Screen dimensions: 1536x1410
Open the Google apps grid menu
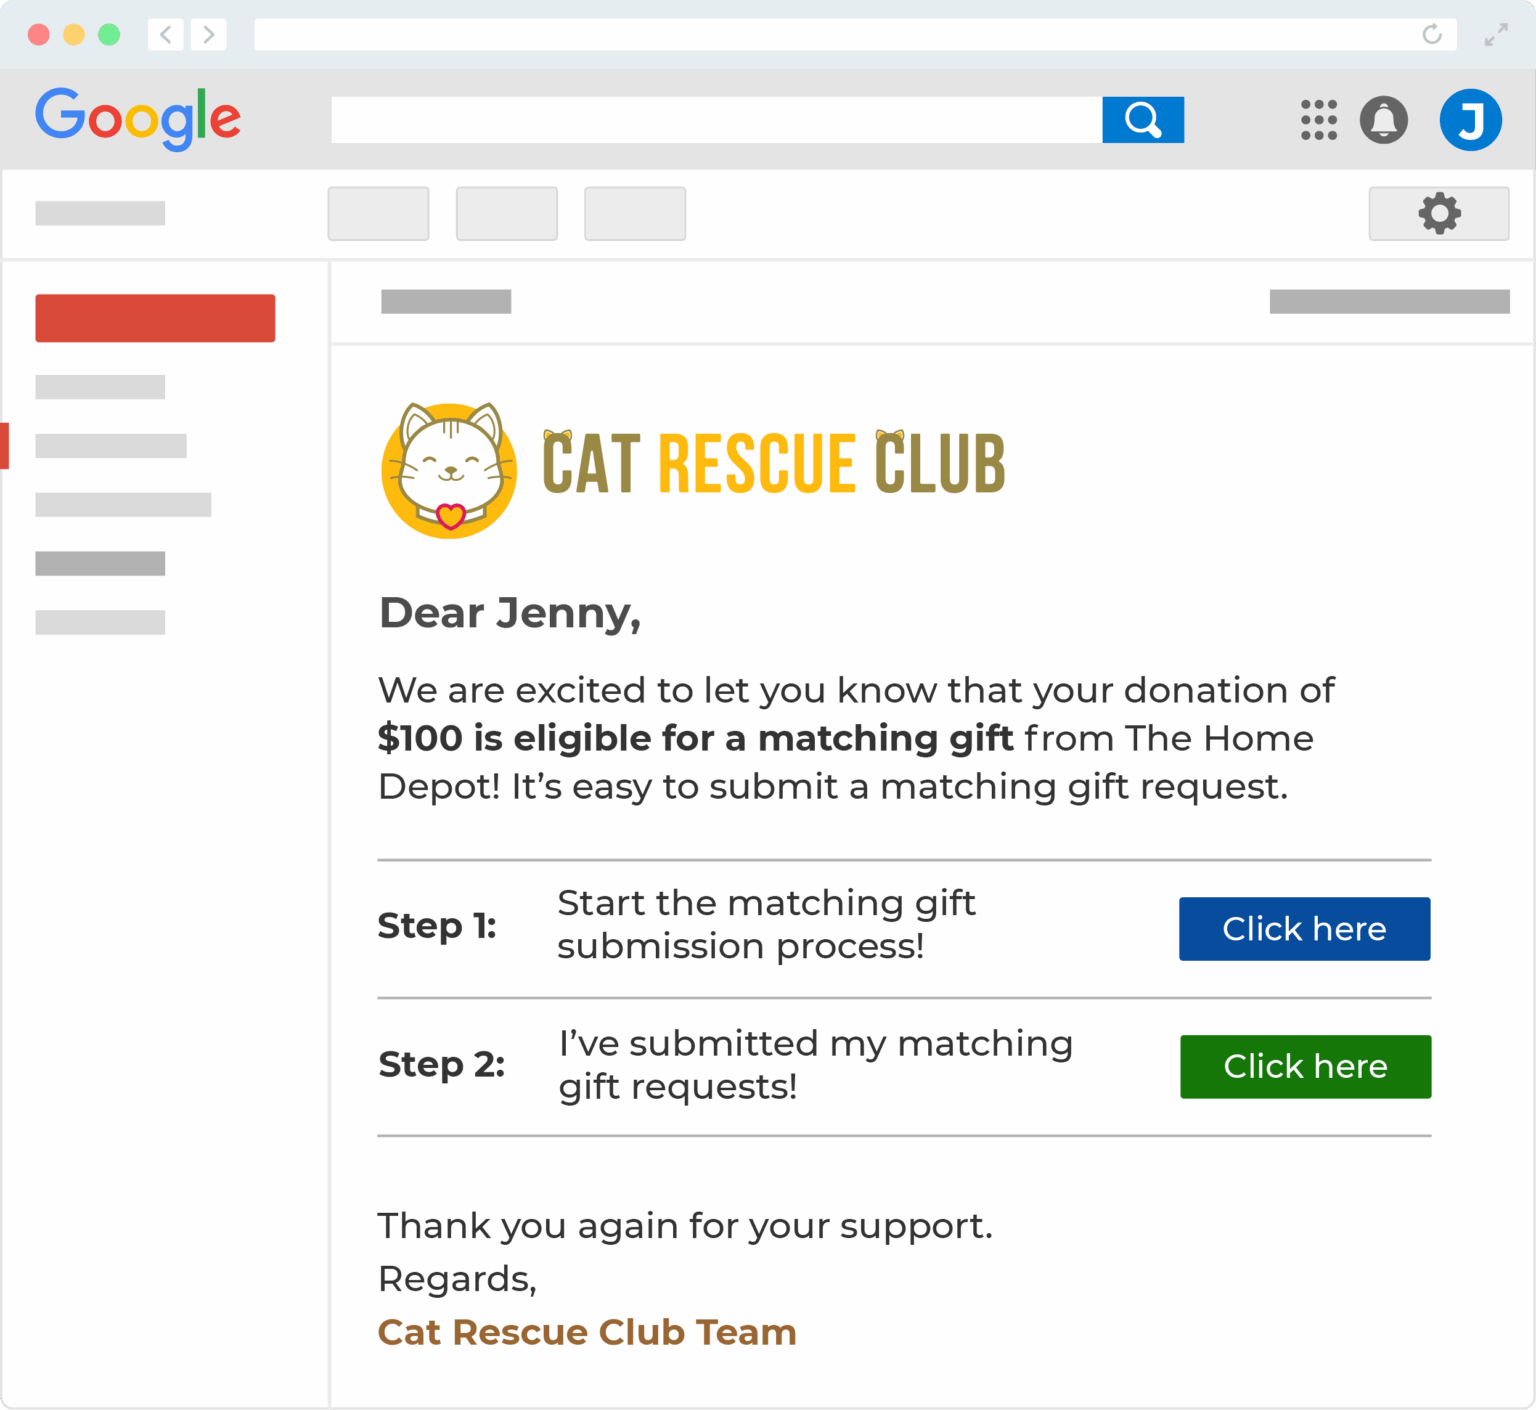[1319, 119]
